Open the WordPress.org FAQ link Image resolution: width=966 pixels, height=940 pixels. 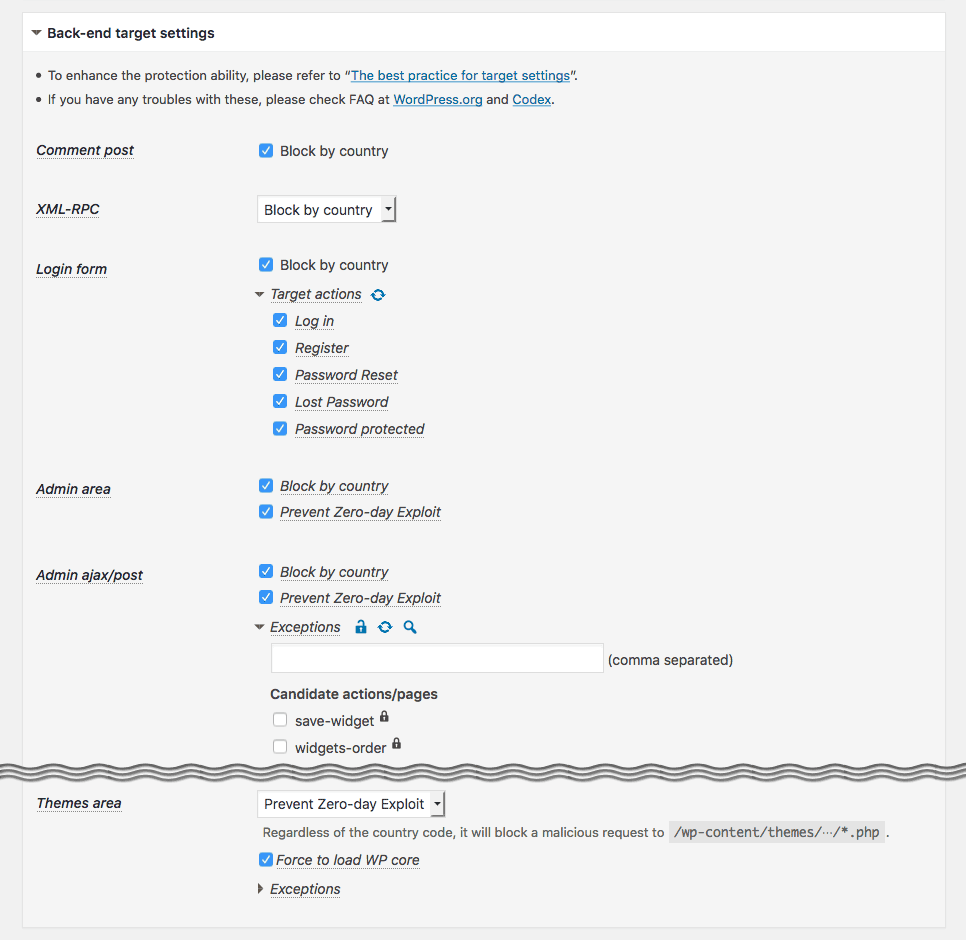(x=438, y=100)
